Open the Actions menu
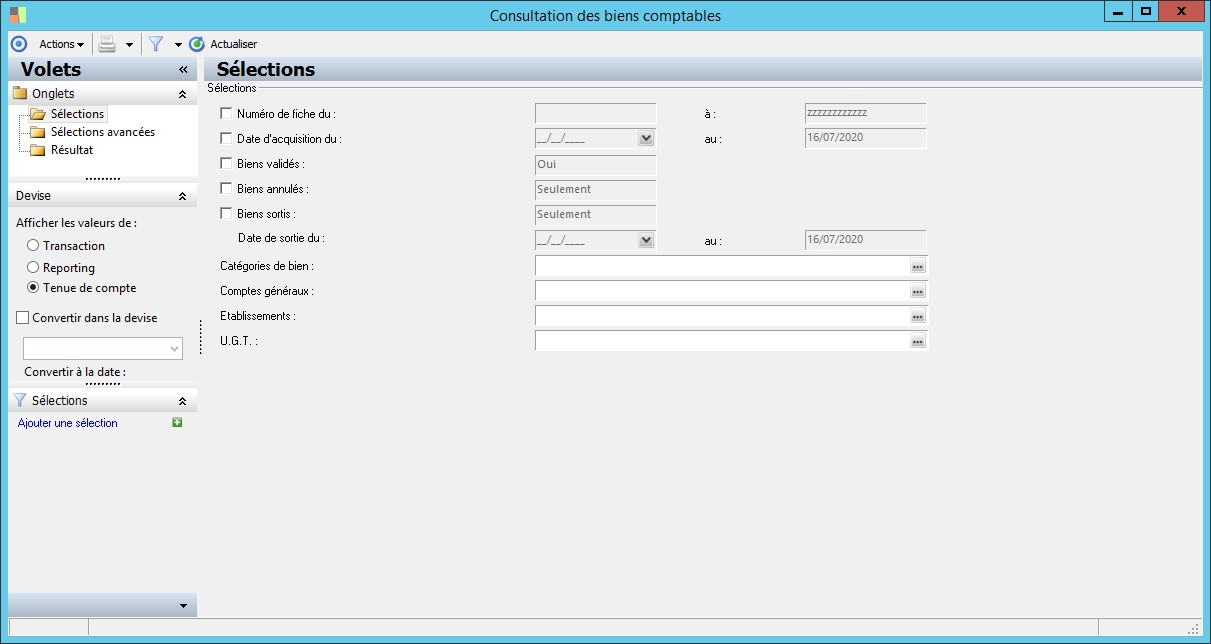 61,44
